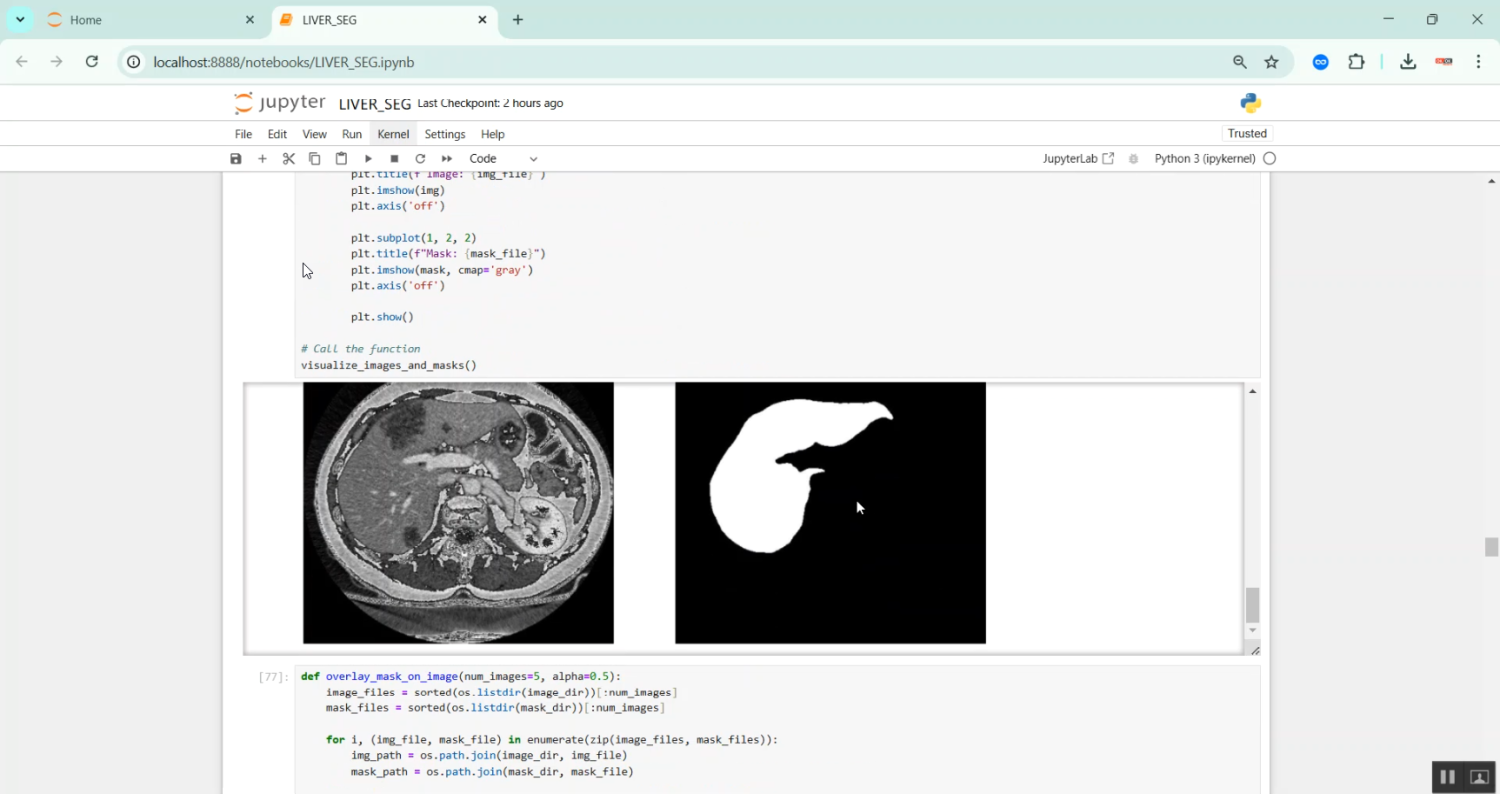Open the browser downloads icon
Viewport: 1500px width, 794px height.
(x=1408, y=61)
